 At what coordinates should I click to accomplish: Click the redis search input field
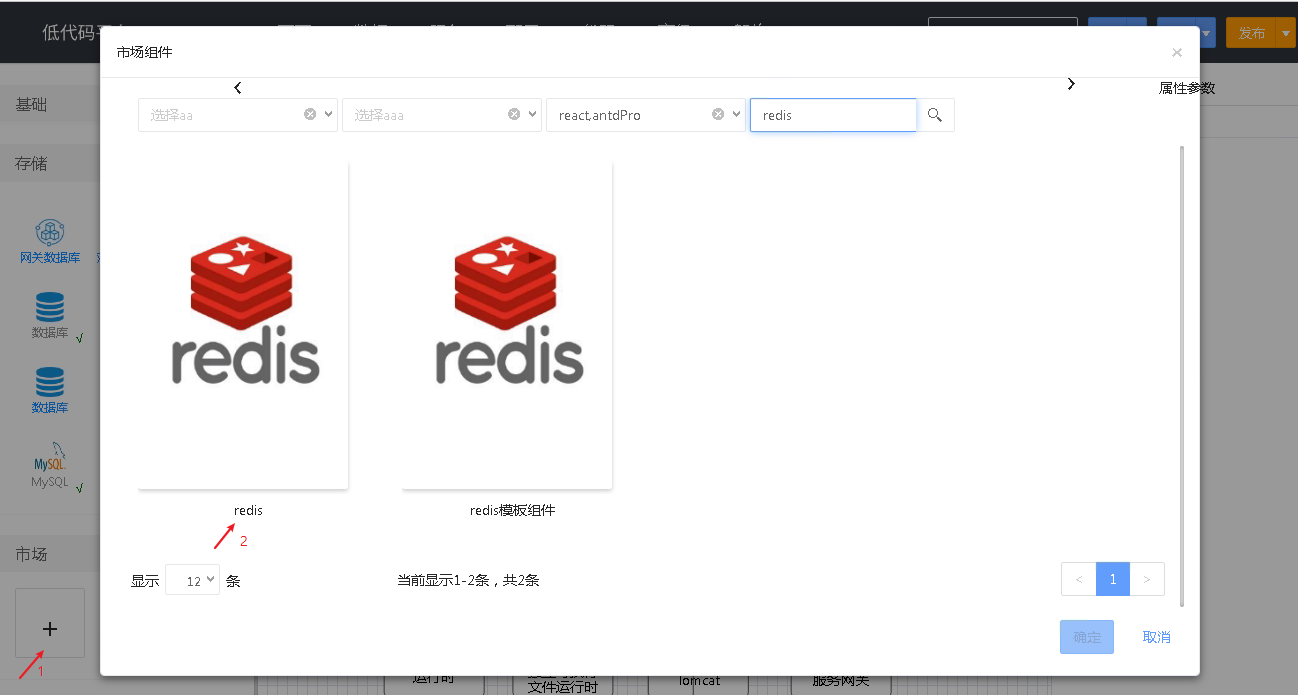tap(833, 115)
